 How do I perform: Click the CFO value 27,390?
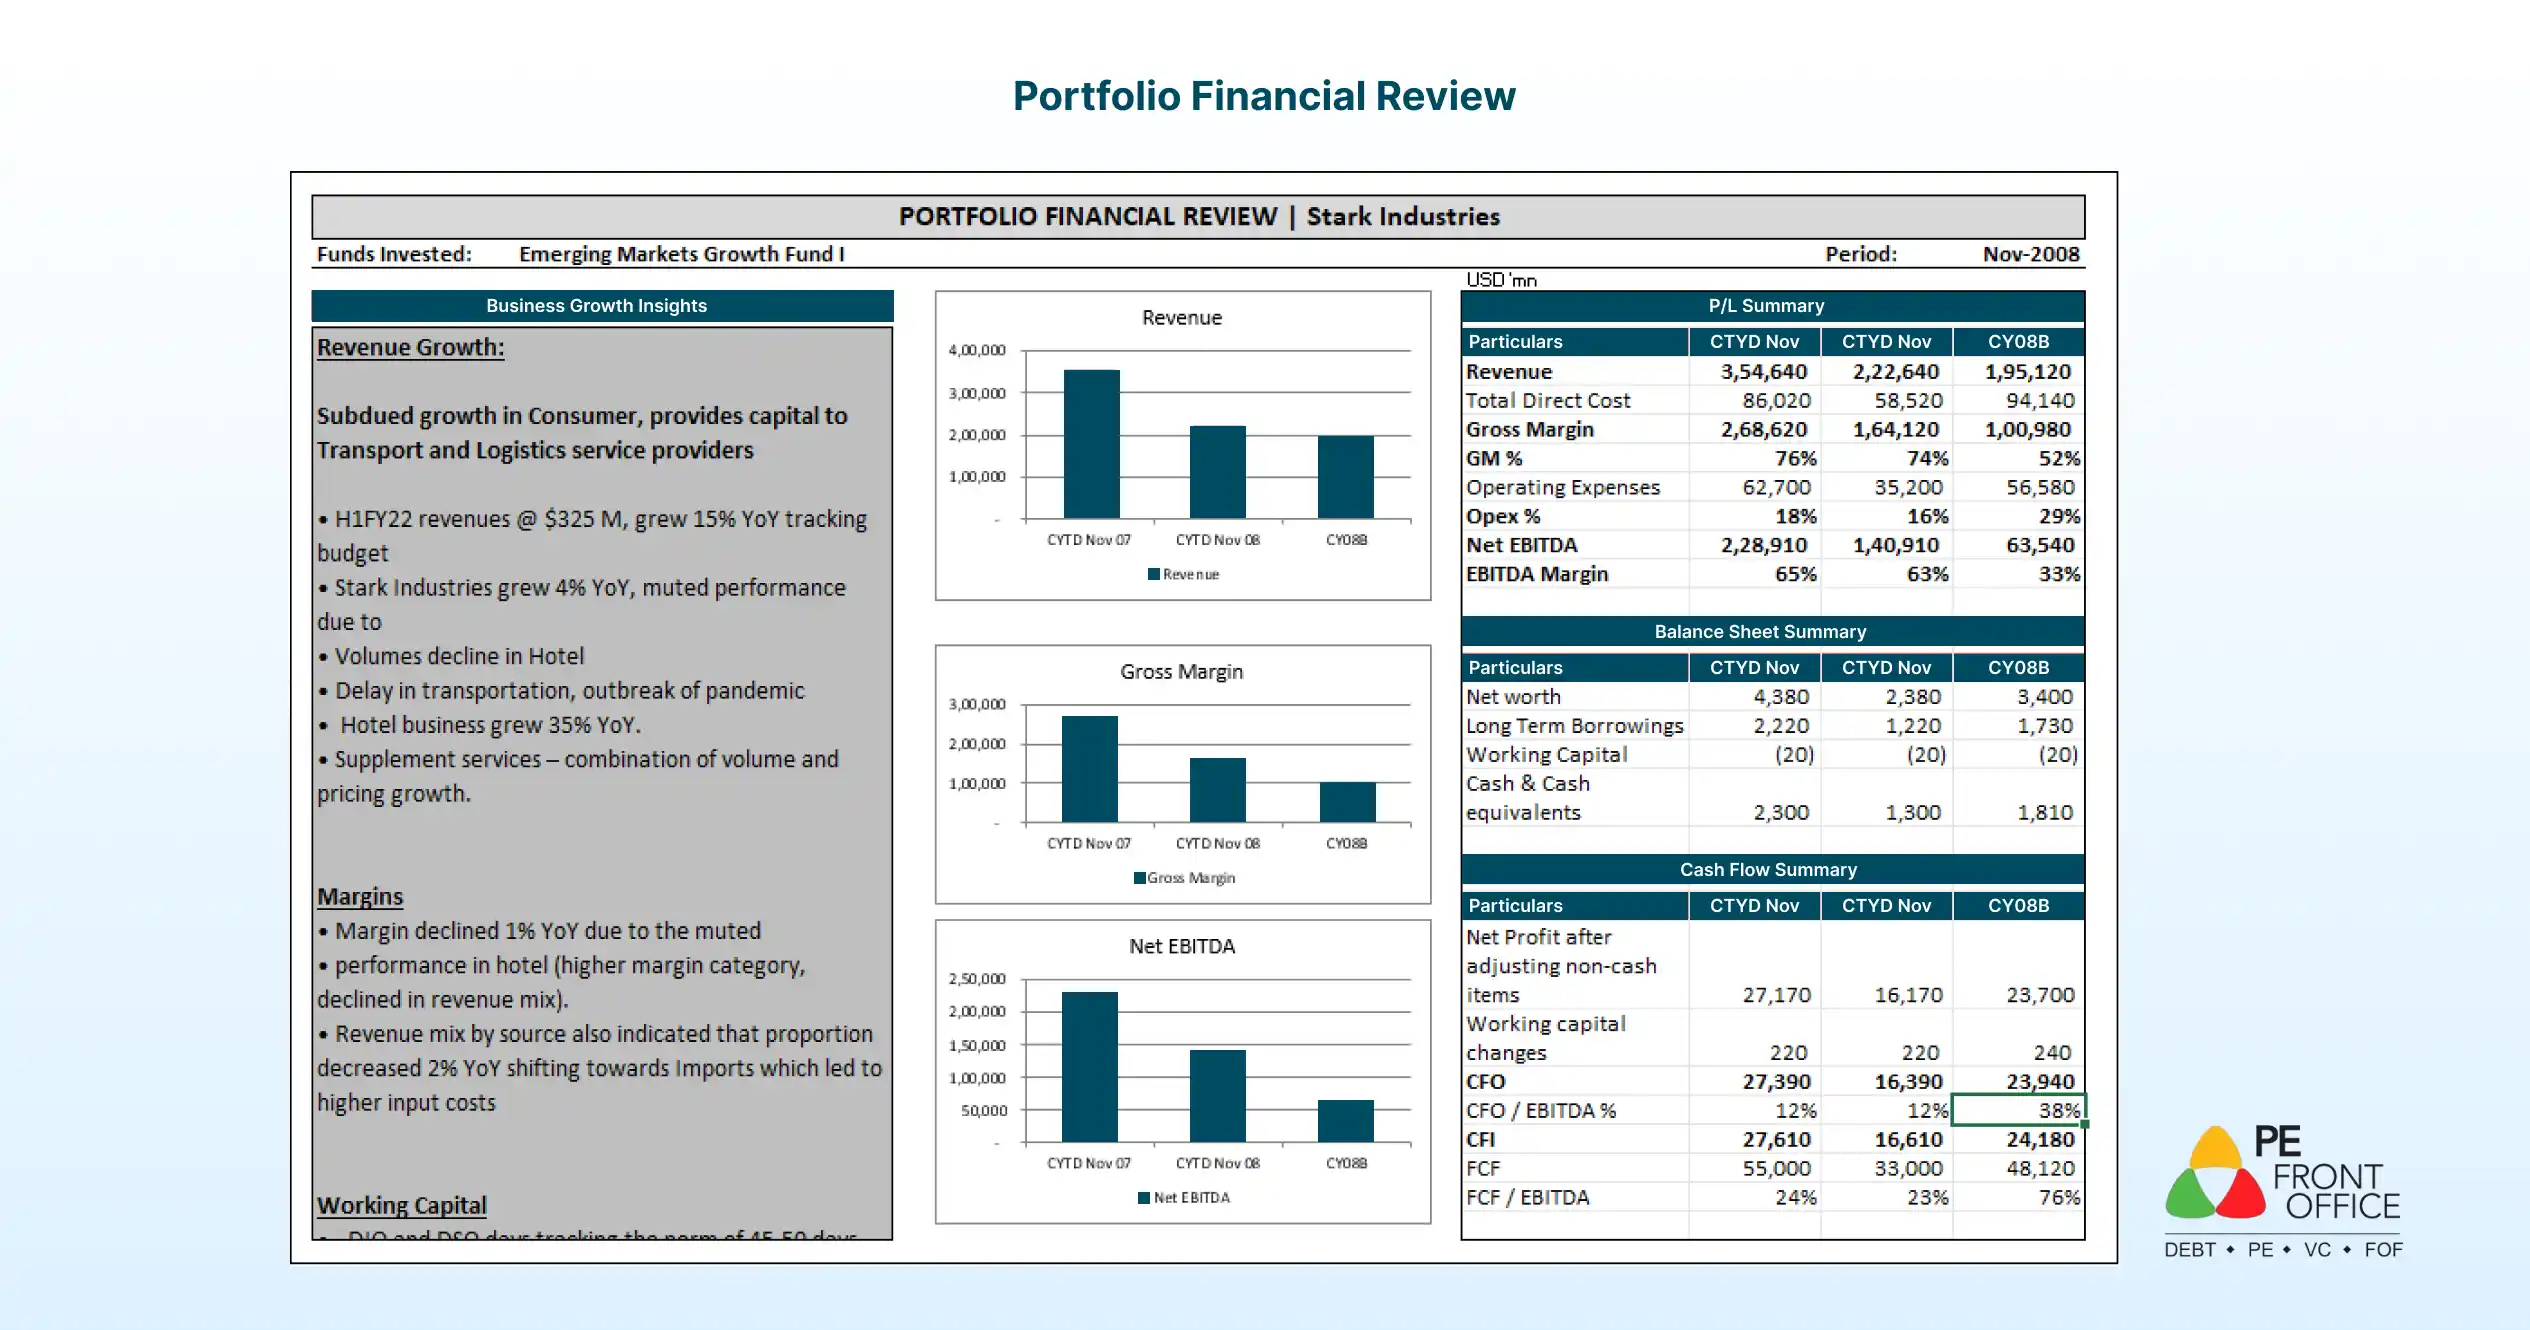click(1777, 1082)
